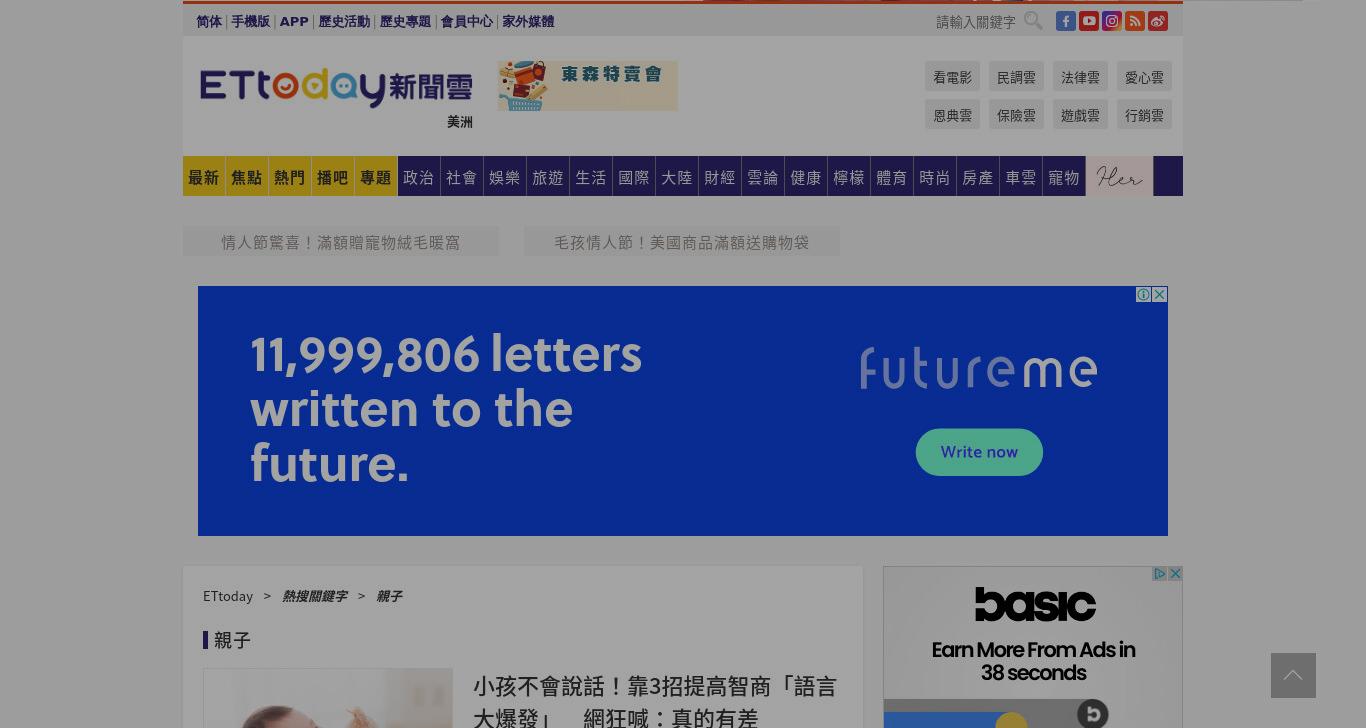Open the 小孩不會說話 article headline
1366x728 pixels.
point(655,702)
